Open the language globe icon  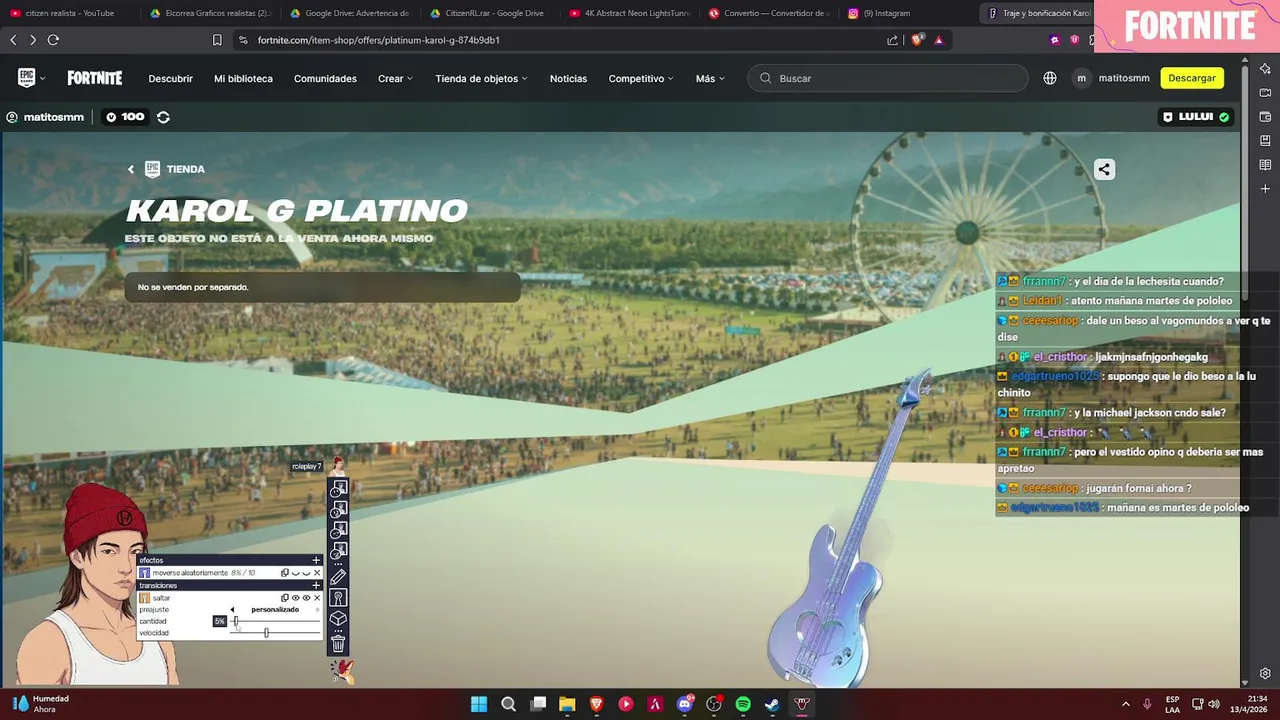(1050, 78)
